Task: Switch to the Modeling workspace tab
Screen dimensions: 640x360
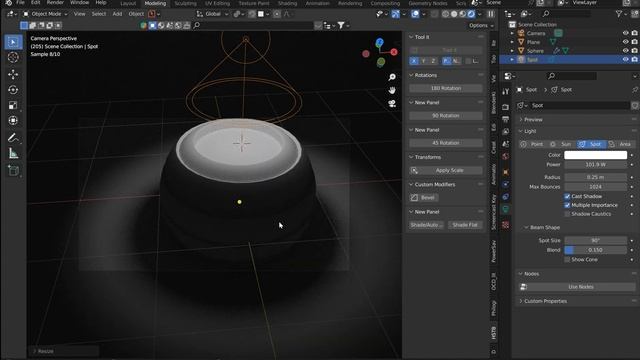Action: (156, 3)
